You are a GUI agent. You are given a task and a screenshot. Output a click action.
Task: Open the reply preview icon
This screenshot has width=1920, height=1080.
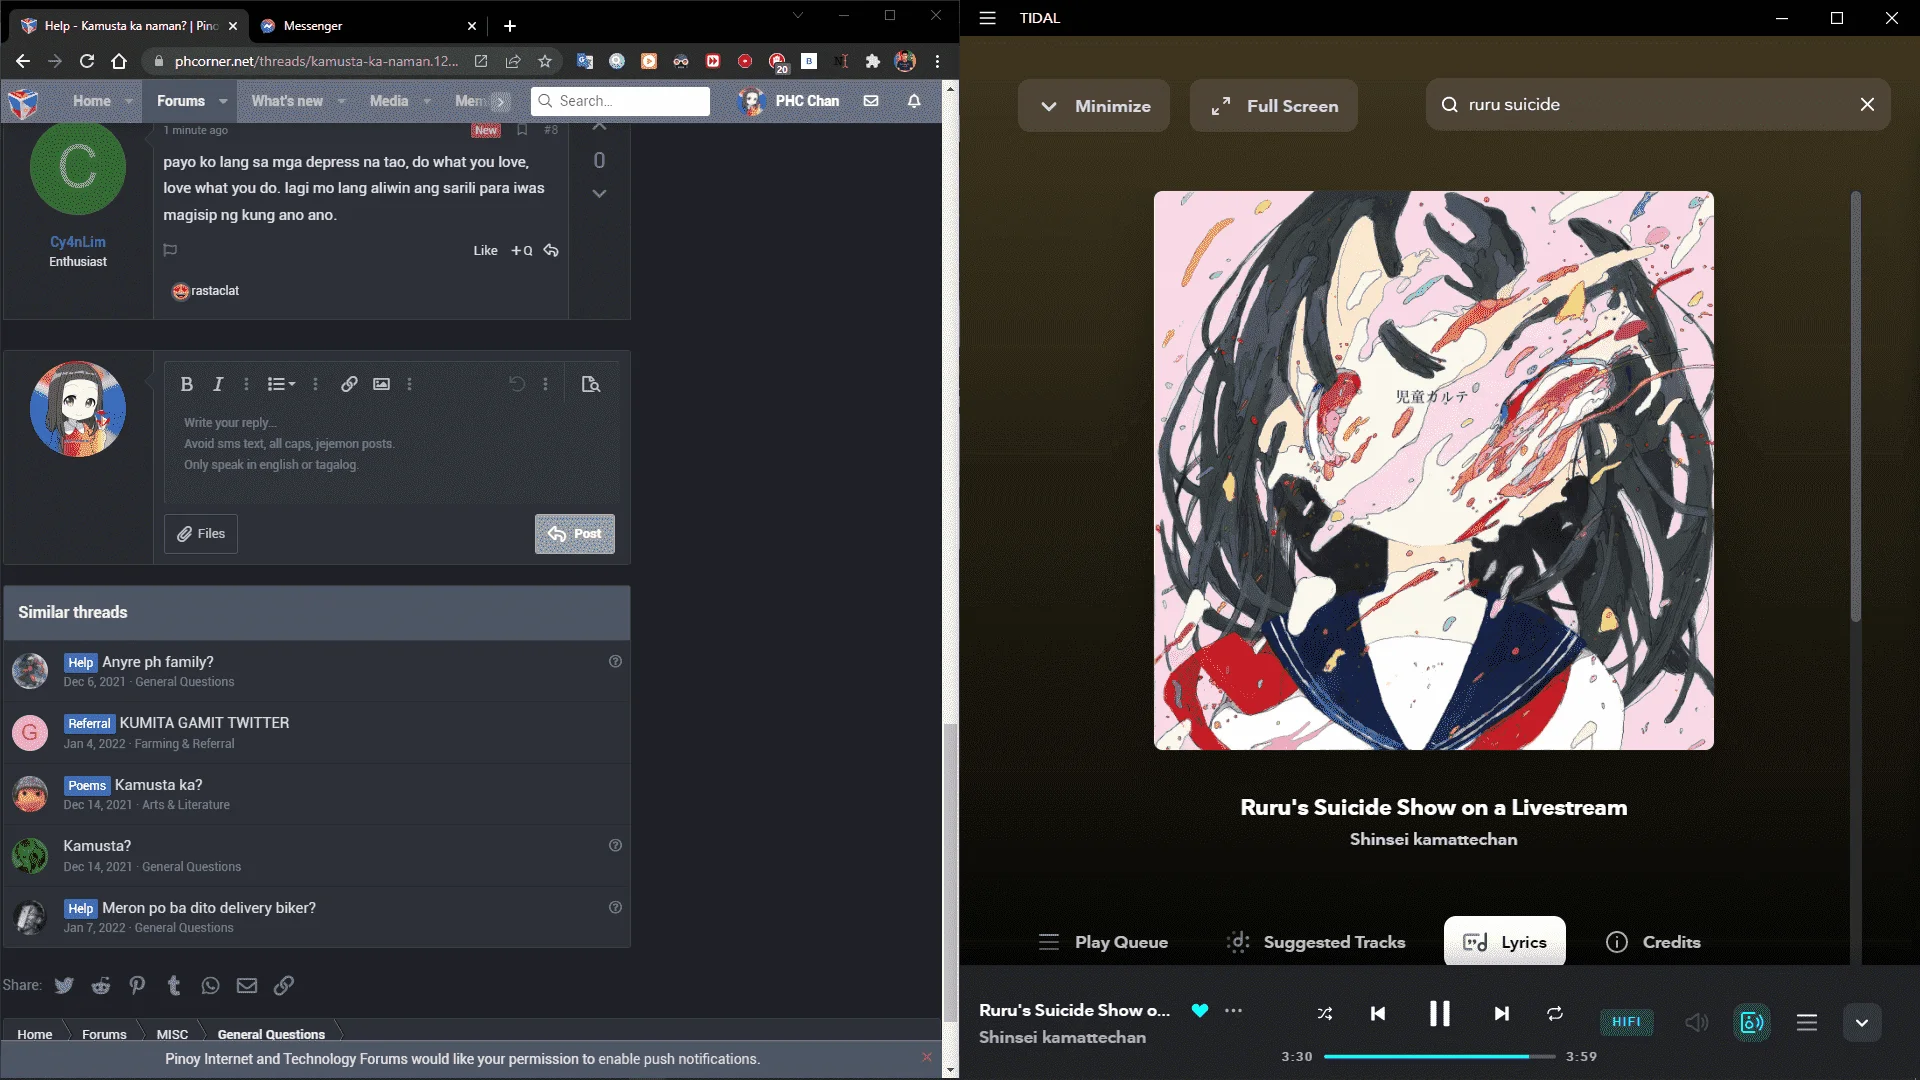pos(591,384)
